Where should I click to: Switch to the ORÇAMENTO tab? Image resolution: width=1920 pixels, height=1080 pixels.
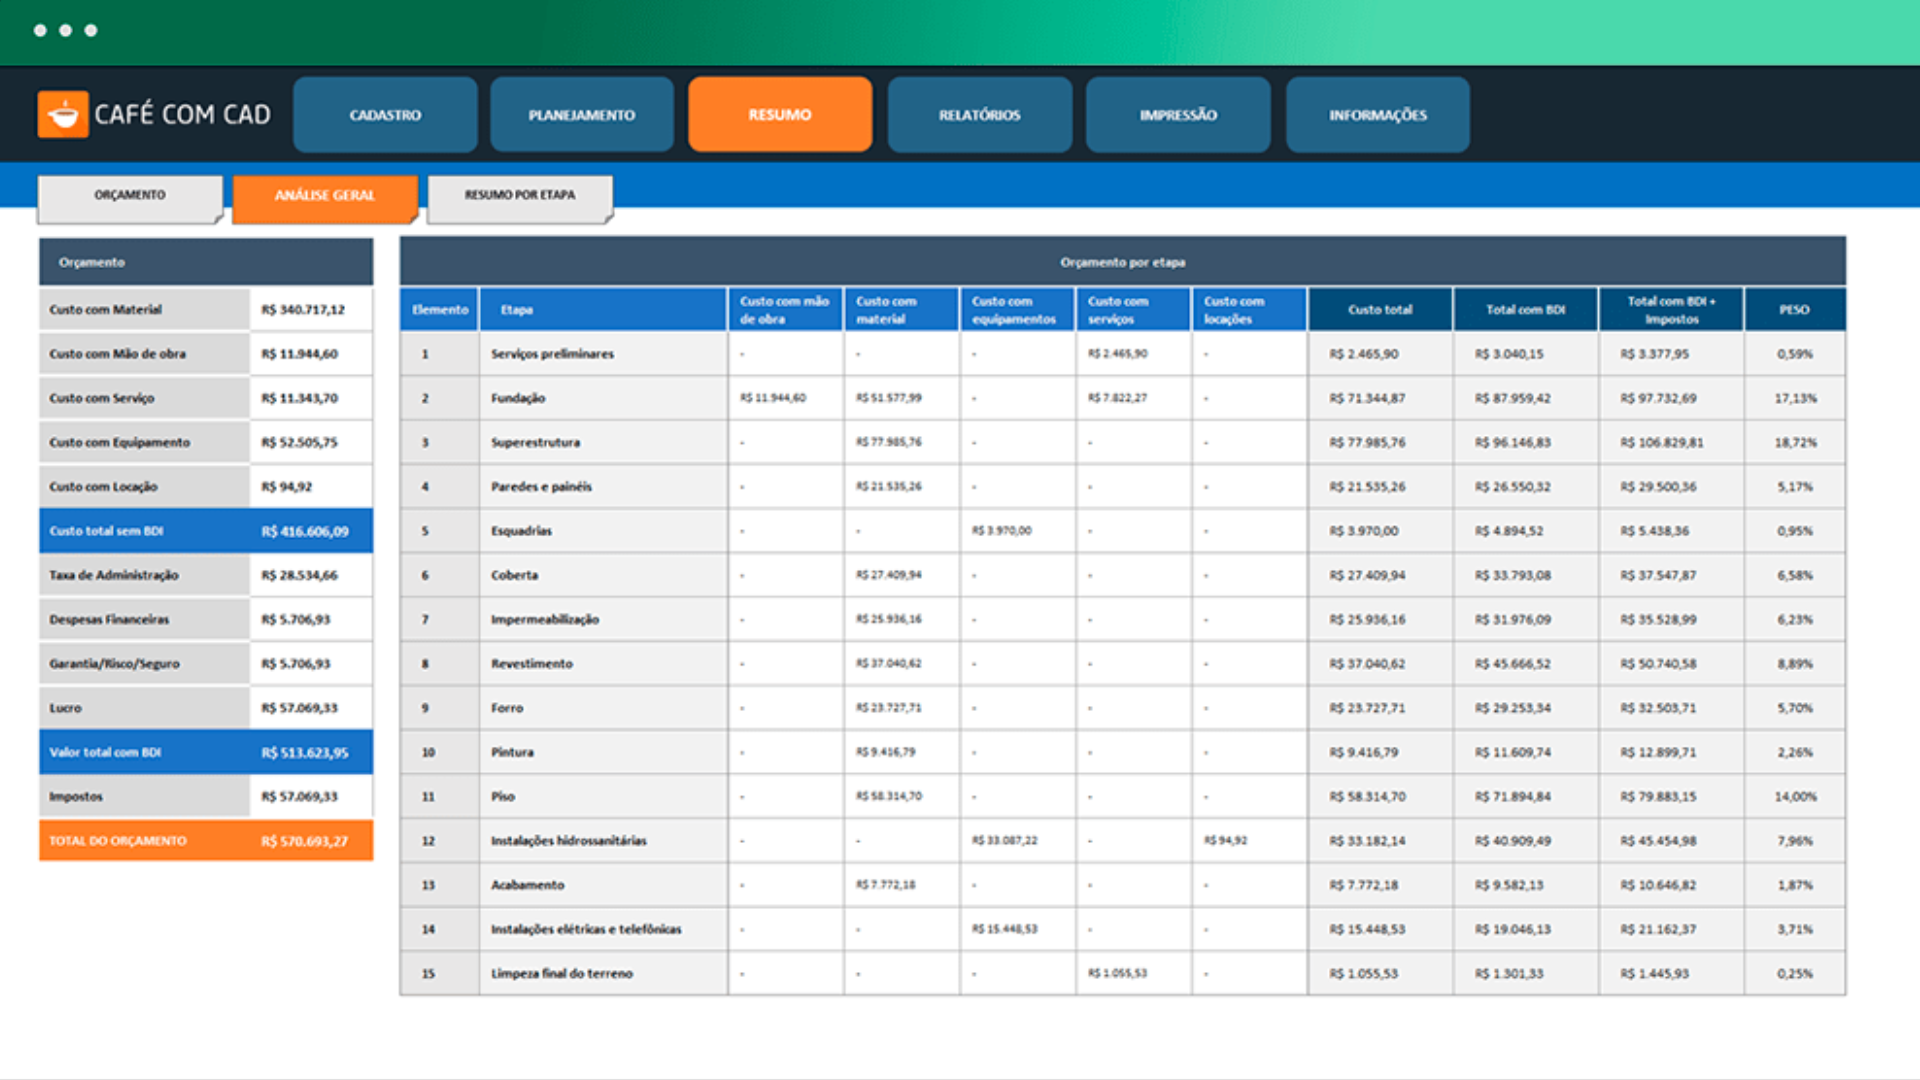coord(130,196)
